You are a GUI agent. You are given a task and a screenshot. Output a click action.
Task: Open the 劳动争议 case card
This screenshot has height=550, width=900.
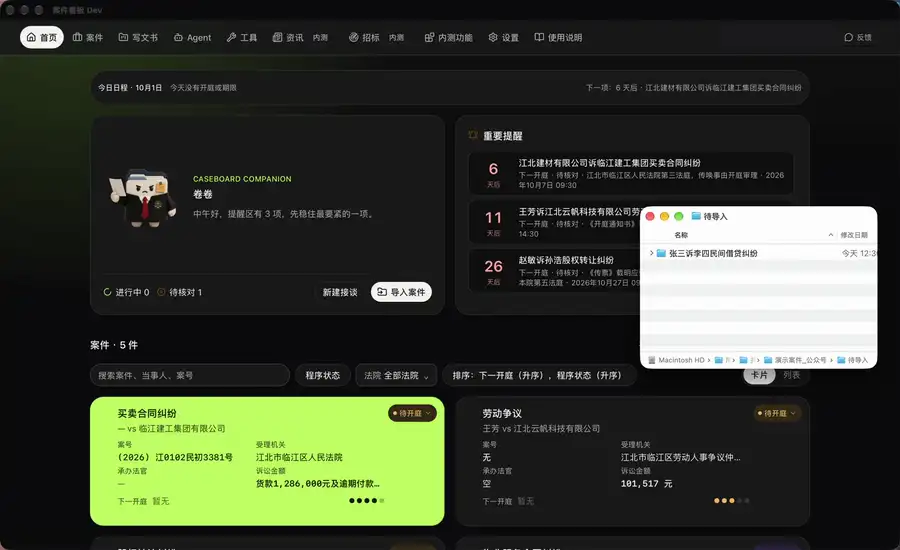tap(633, 460)
